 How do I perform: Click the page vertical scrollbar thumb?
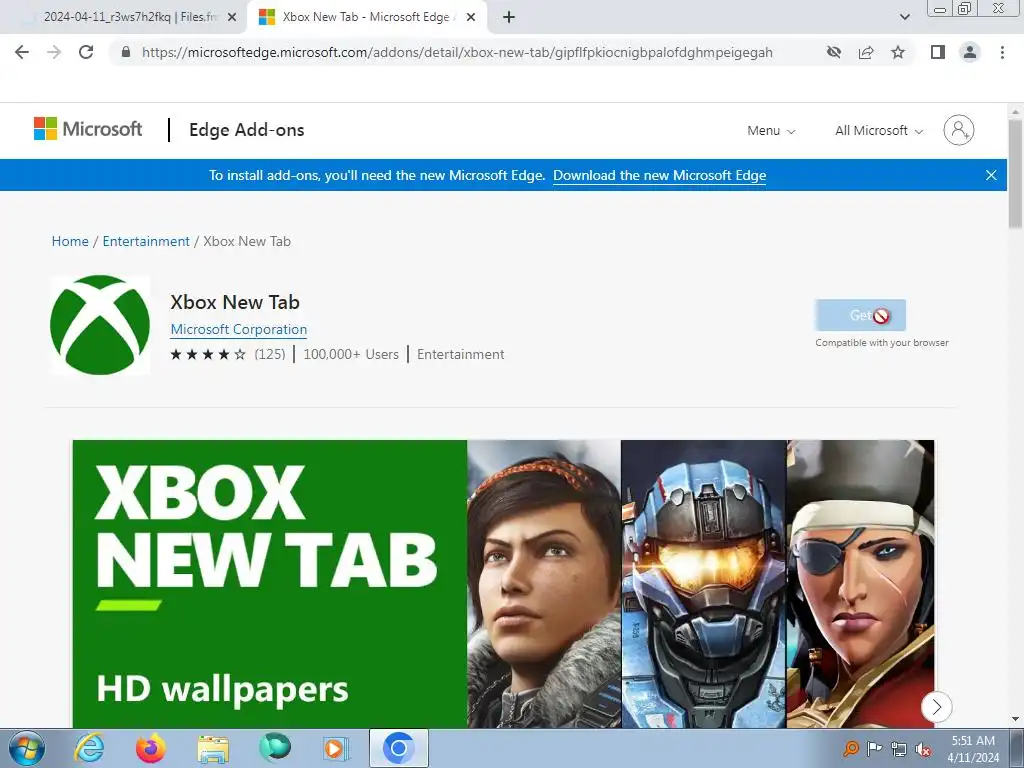tap(1016, 174)
